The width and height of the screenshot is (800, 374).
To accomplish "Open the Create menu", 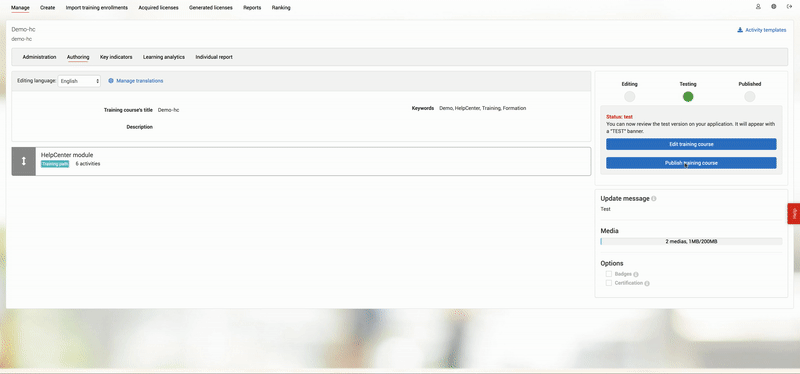I will point(47,8).
